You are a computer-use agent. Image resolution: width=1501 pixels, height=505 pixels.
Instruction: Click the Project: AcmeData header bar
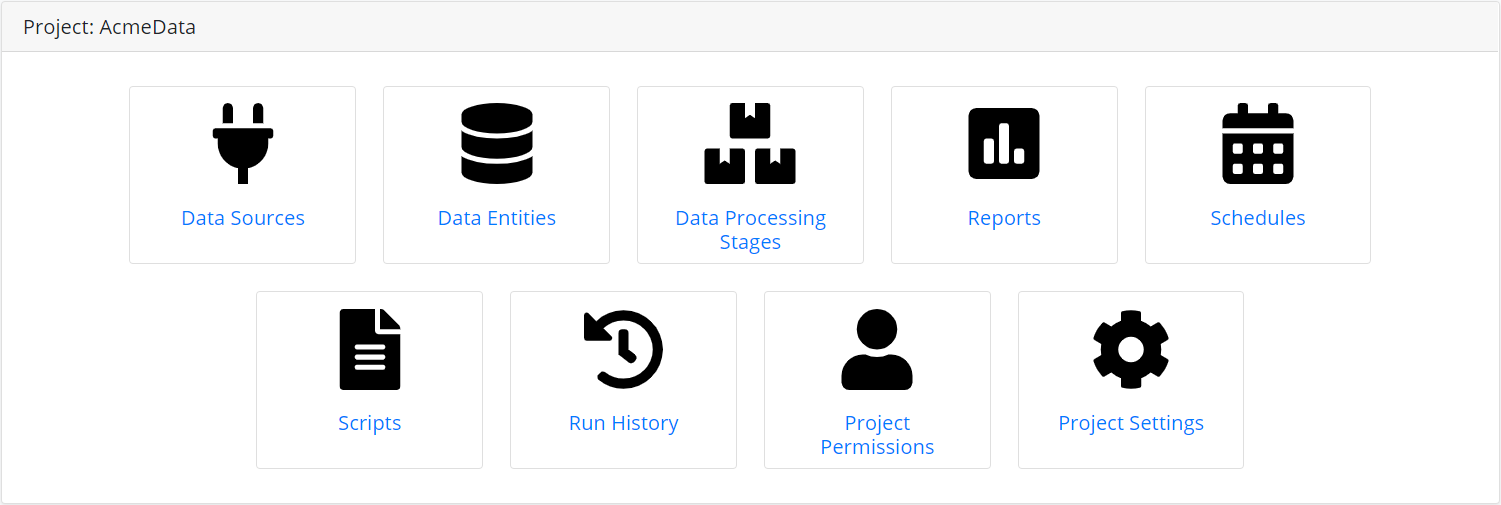pos(750,27)
